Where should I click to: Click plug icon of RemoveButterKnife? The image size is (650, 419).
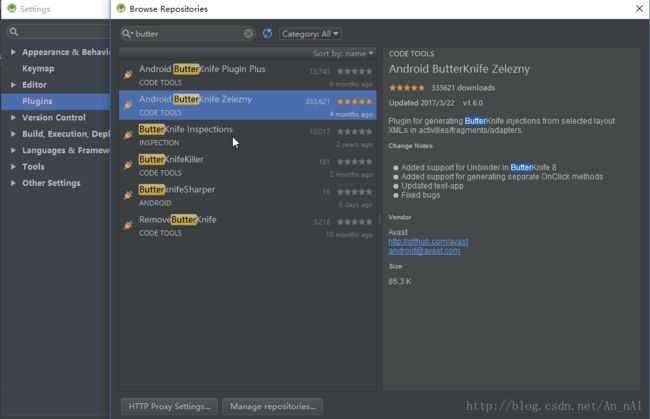pos(128,225)
